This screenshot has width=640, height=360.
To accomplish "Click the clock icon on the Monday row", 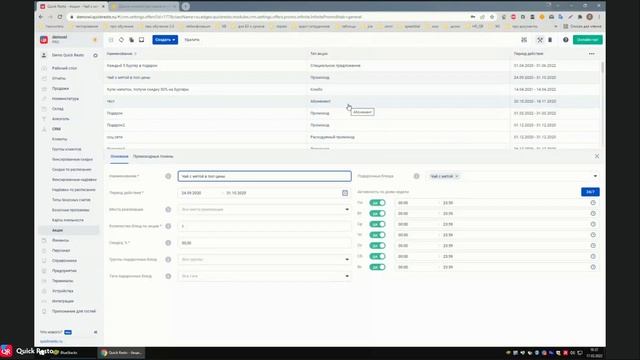I will 593,203.
